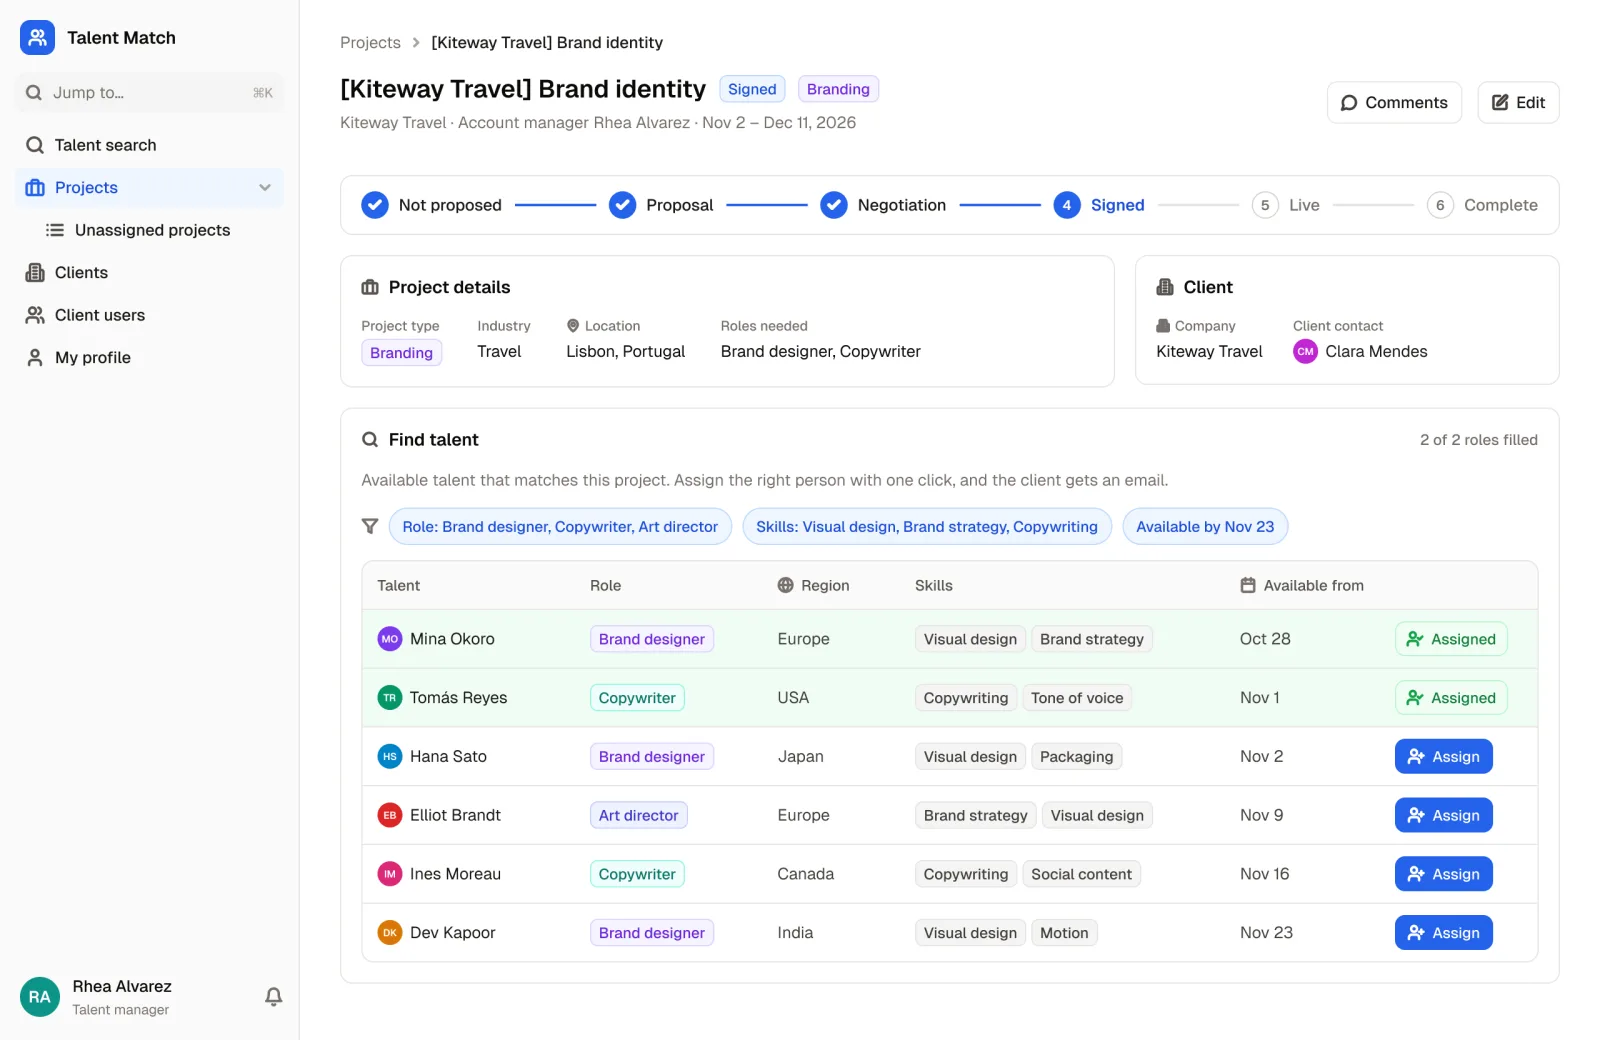Click the filter funnel icon
Image resolution: width=1600 pixels, height=1040 pixels.
370,526
